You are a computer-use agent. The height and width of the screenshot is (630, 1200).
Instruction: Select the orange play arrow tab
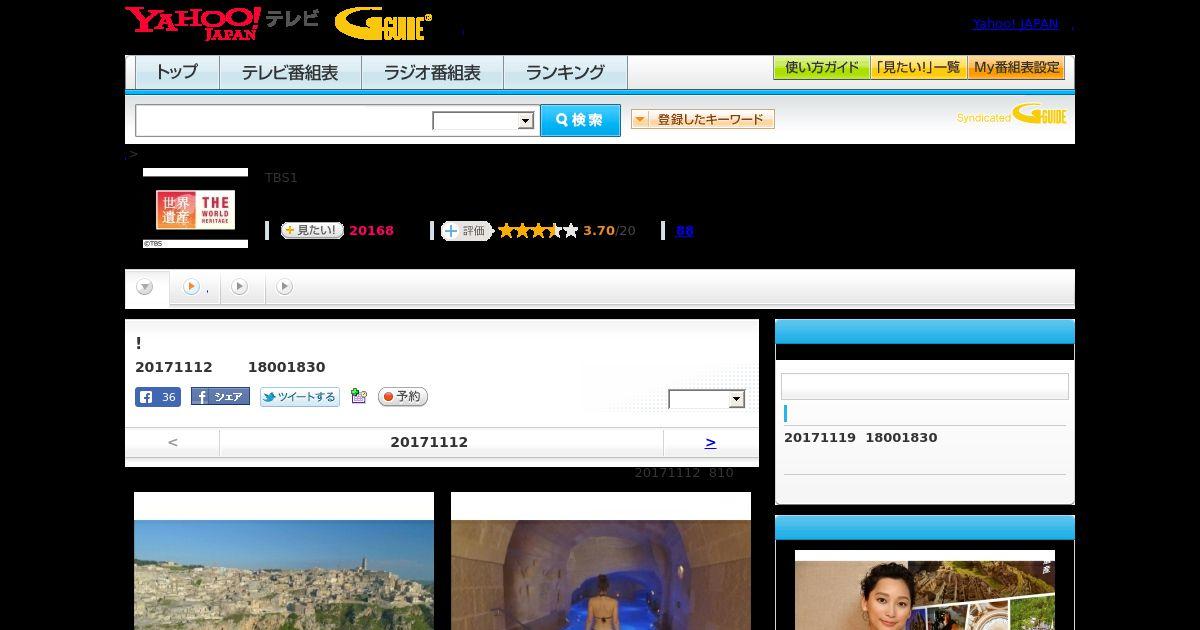click(195, 288)
